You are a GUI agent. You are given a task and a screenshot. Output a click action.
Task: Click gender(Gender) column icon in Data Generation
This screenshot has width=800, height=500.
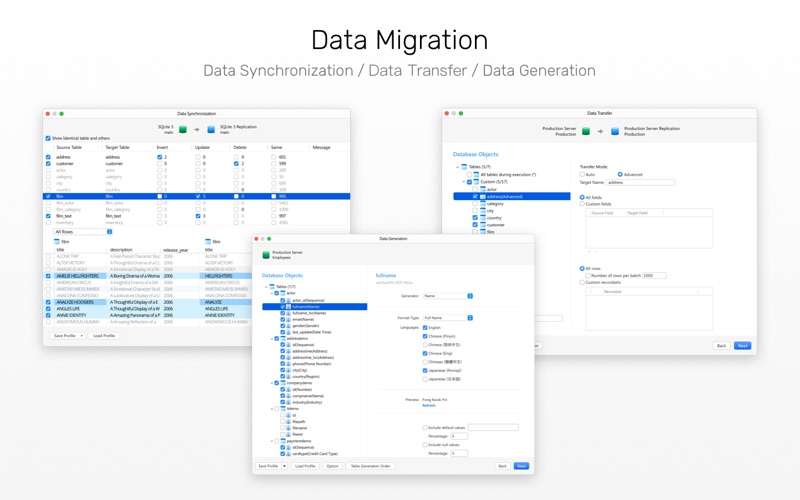pyautogui.click(x=289, y=326)
